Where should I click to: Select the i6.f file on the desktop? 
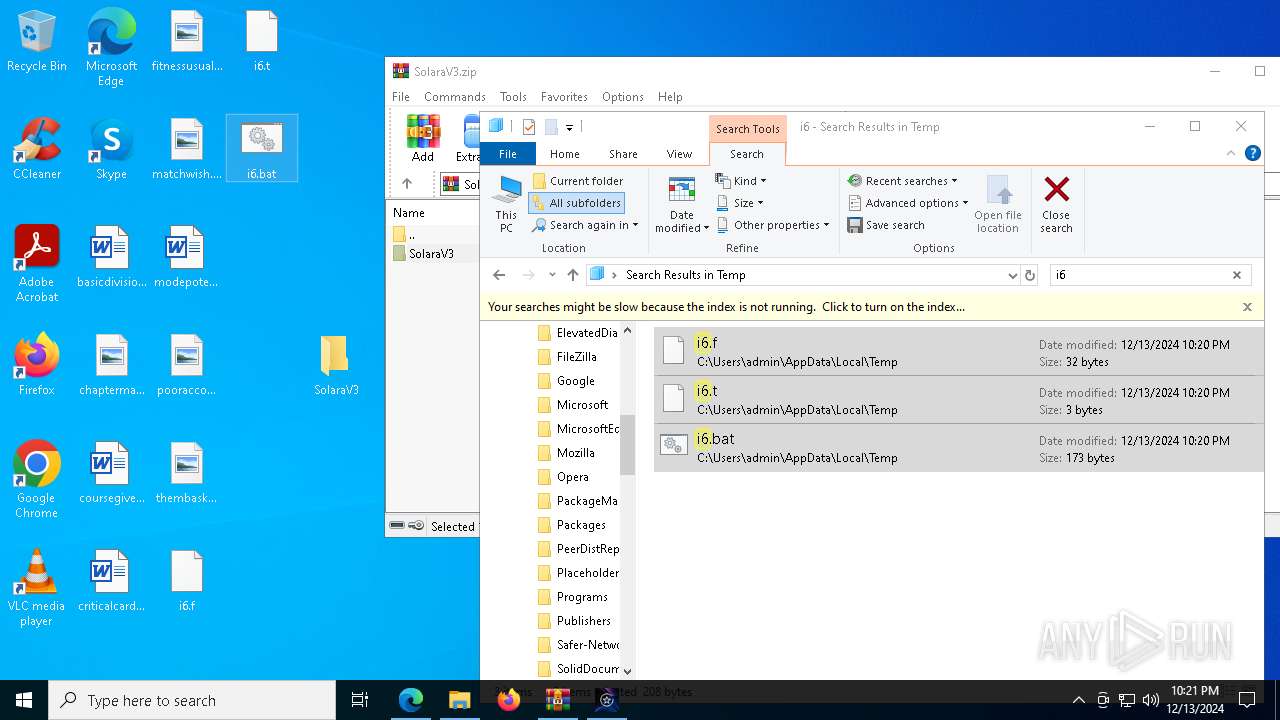tap(187, 582)
